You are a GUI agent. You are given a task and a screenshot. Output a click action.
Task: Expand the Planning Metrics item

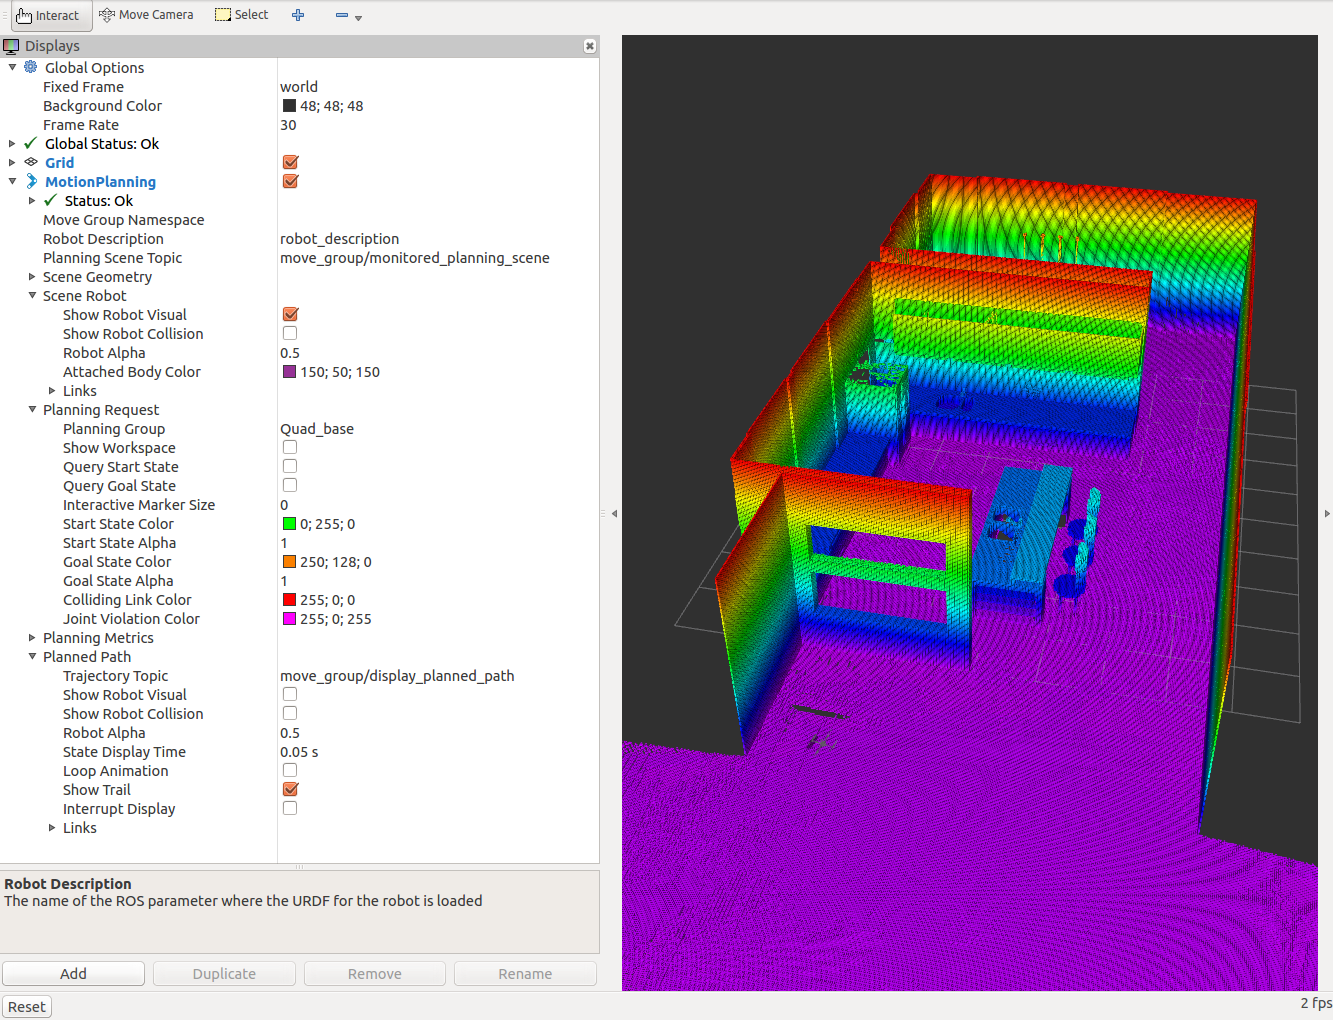(x=30, y=637)
